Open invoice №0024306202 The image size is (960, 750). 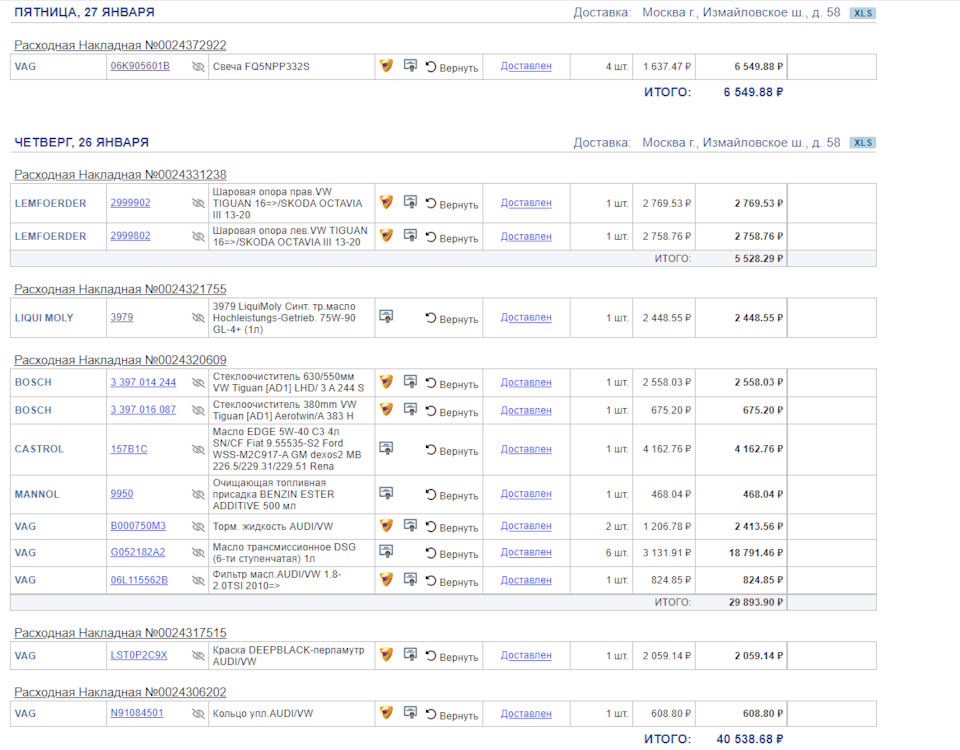(120, 692)
